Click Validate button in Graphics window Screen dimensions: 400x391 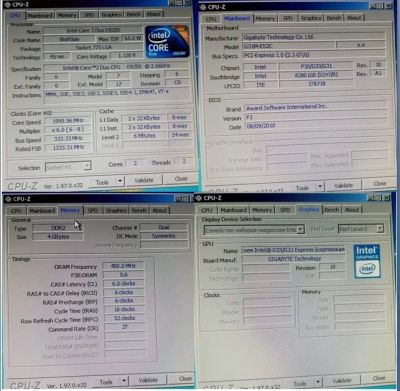[342, 380]
